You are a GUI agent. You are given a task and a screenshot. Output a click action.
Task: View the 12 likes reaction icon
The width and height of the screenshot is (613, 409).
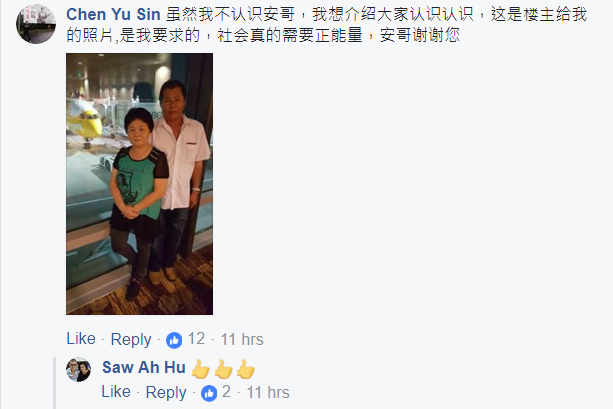pyautogui.click(x=174, y=340)
